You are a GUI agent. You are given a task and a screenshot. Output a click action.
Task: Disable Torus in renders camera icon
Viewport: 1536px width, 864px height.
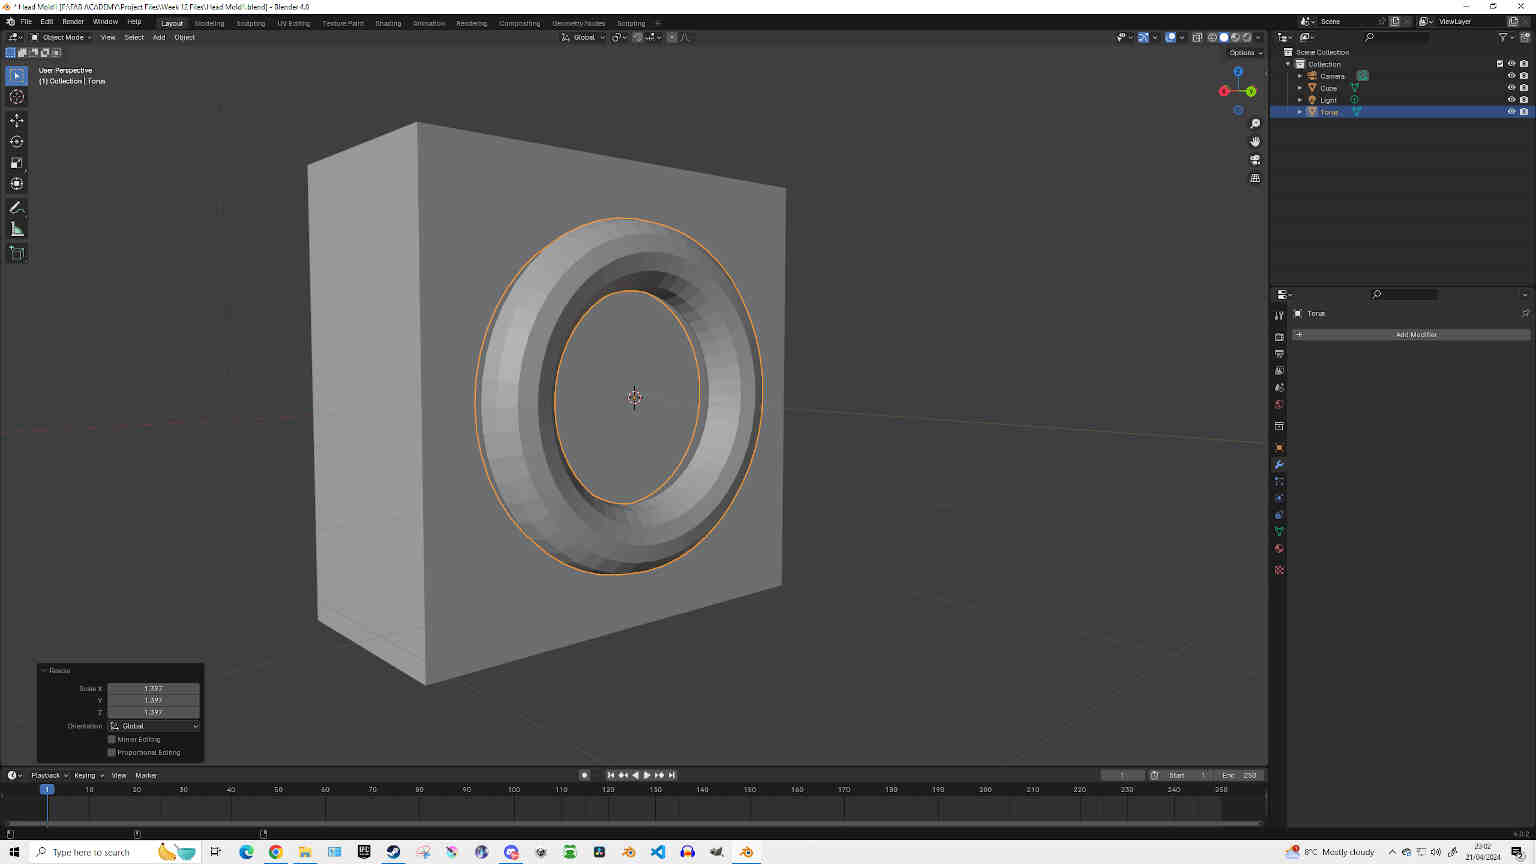click(x=1523, y=112)
